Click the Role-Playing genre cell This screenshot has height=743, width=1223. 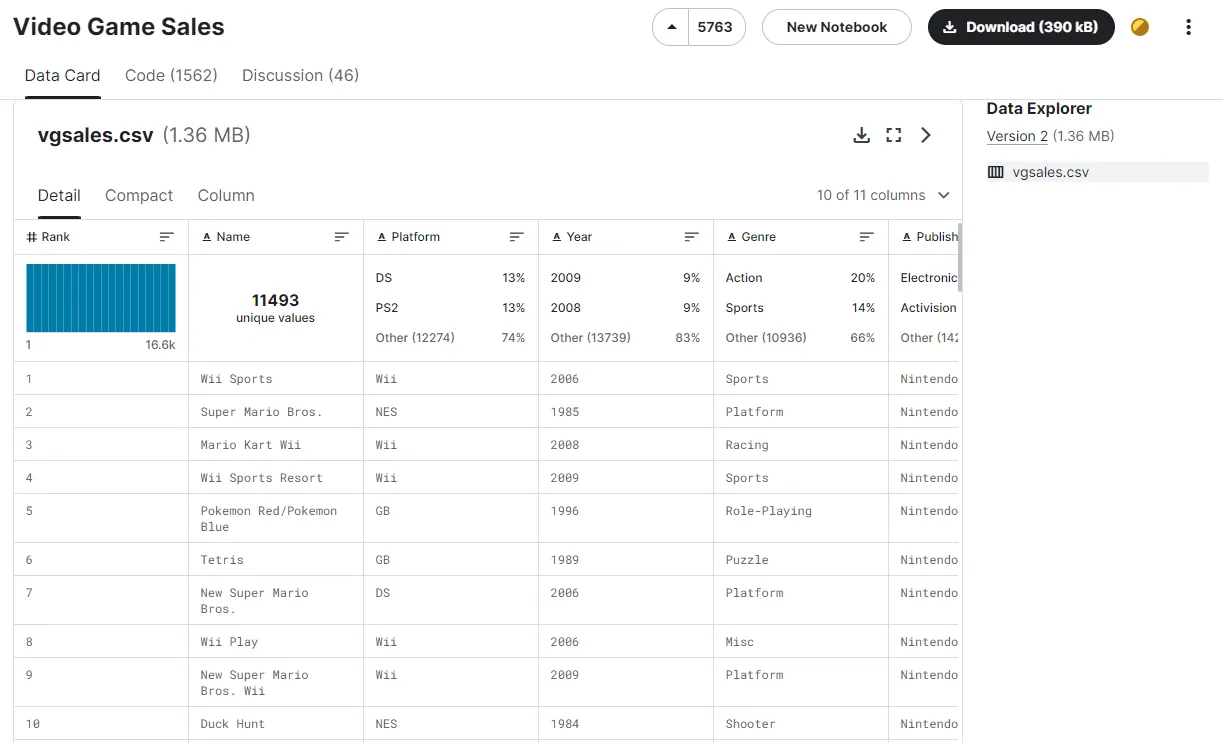[801, 519]
